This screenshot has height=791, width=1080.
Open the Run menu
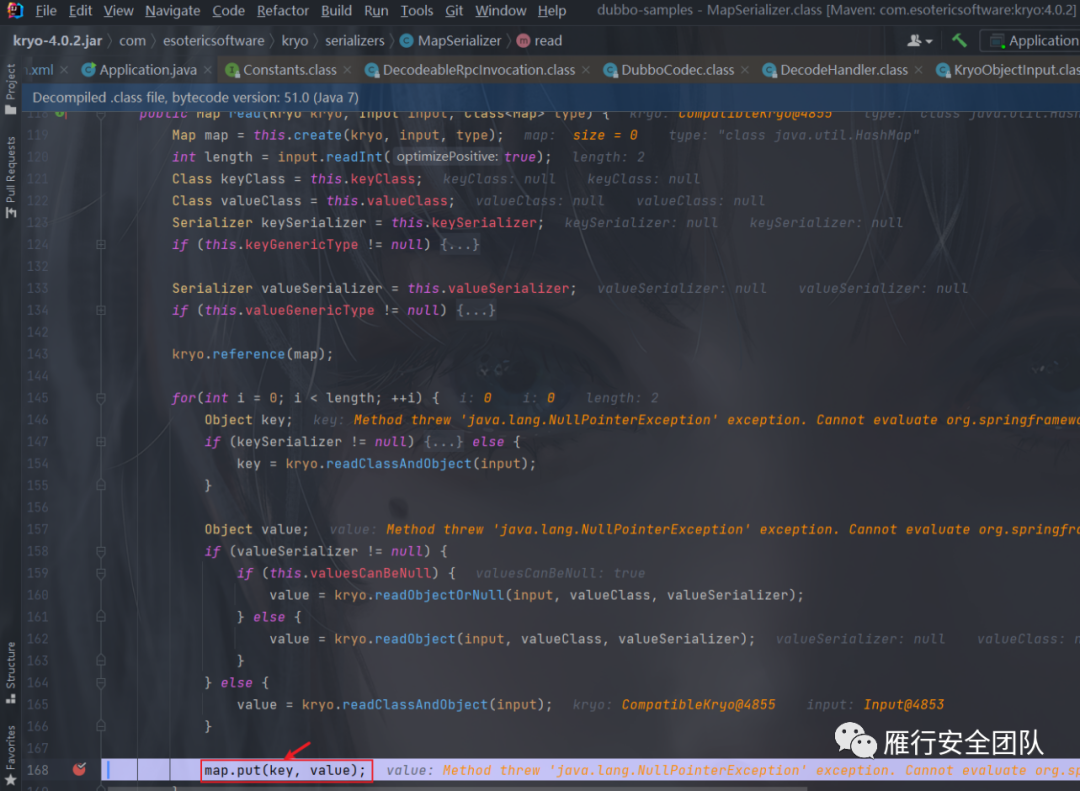click(x=376, y=11)
